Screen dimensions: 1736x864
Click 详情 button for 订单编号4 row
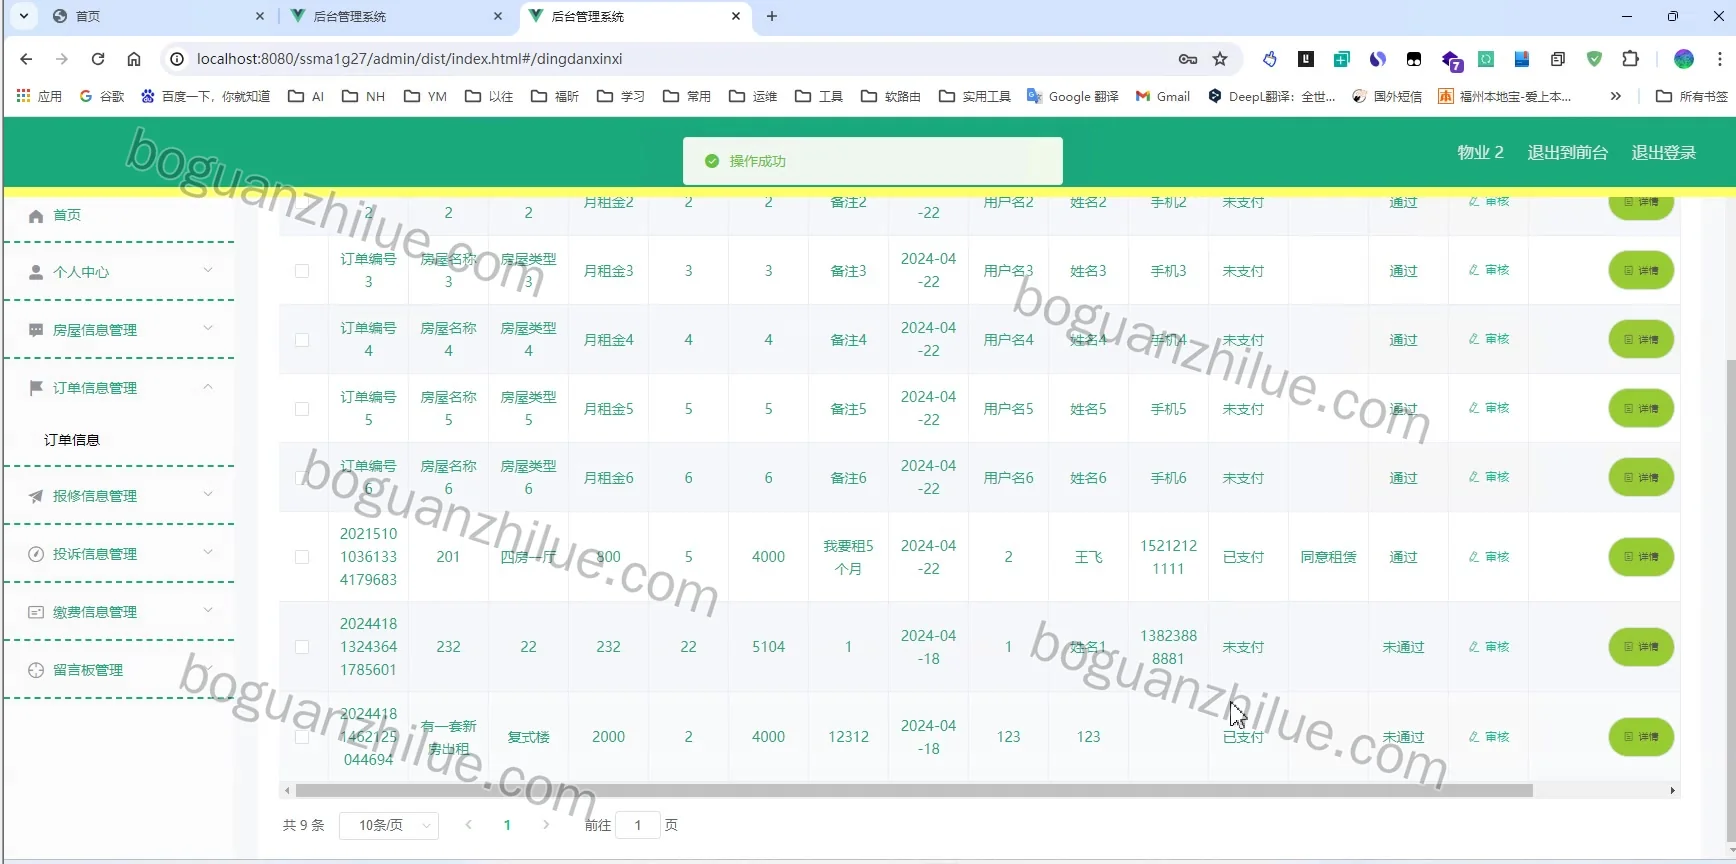tap(1641, 339)
